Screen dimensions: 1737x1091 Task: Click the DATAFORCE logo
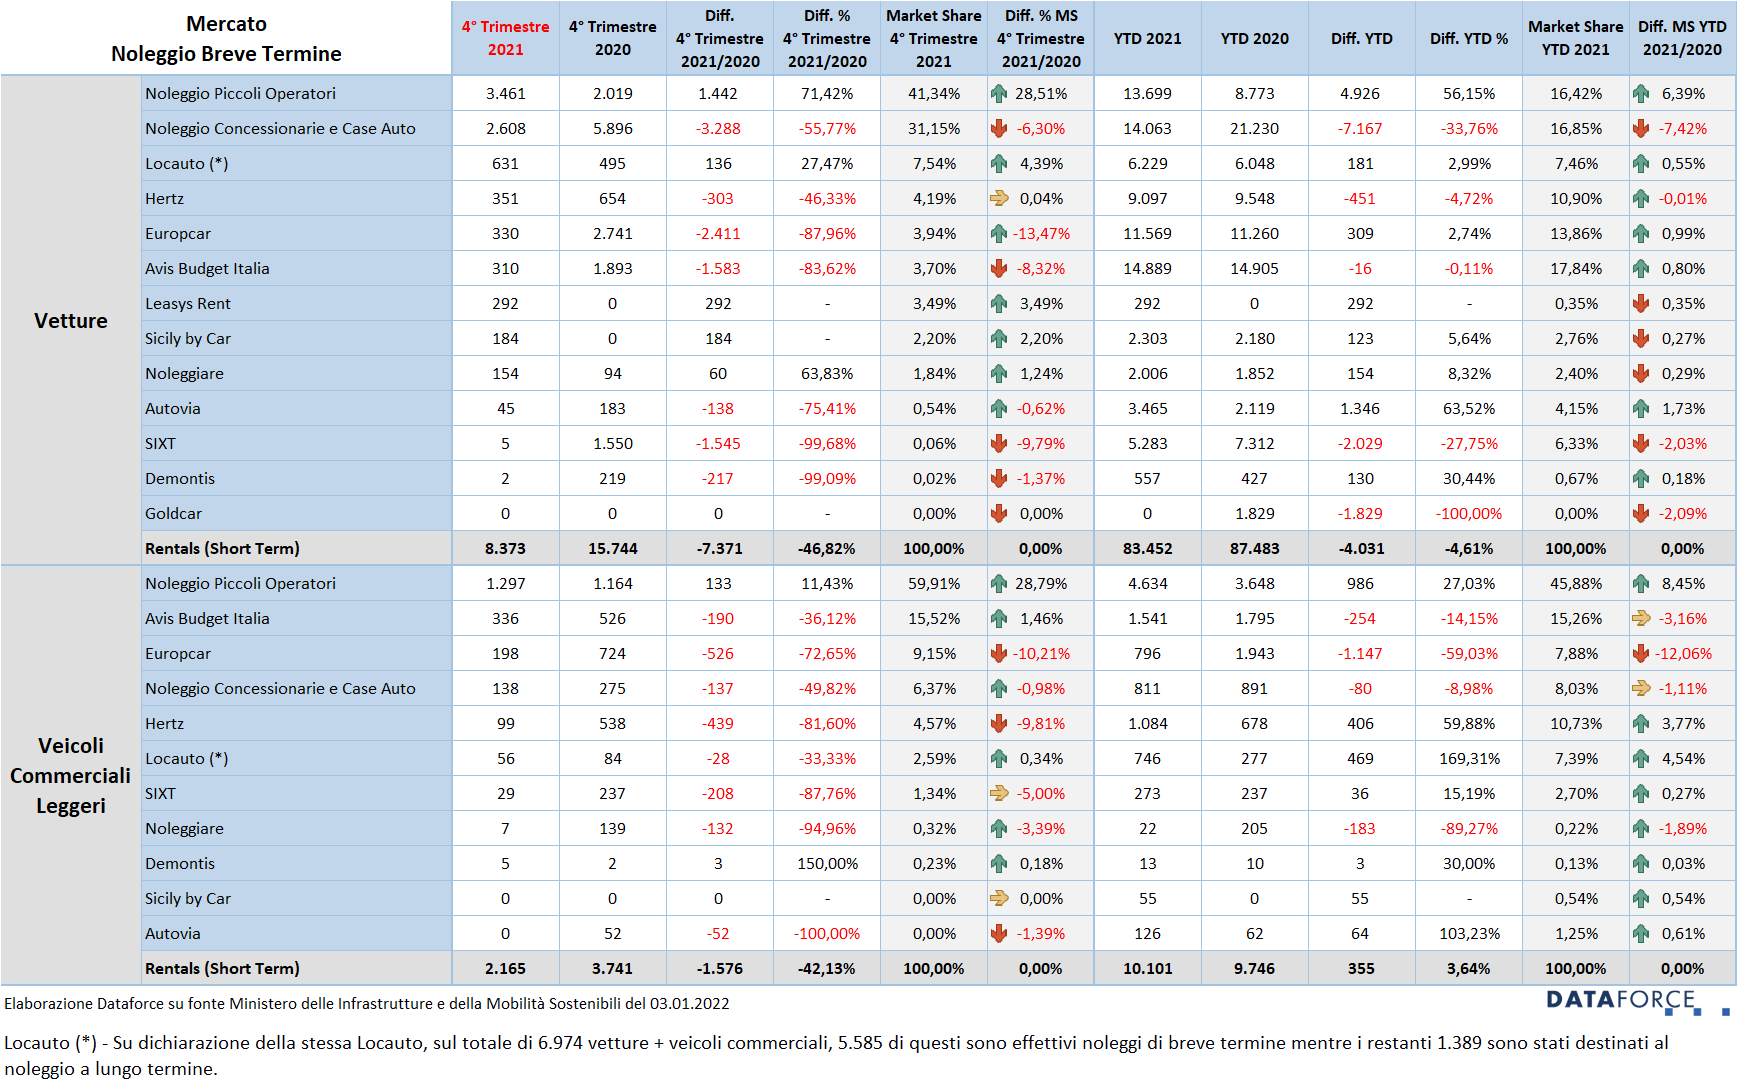[x=1637, y=1001]
